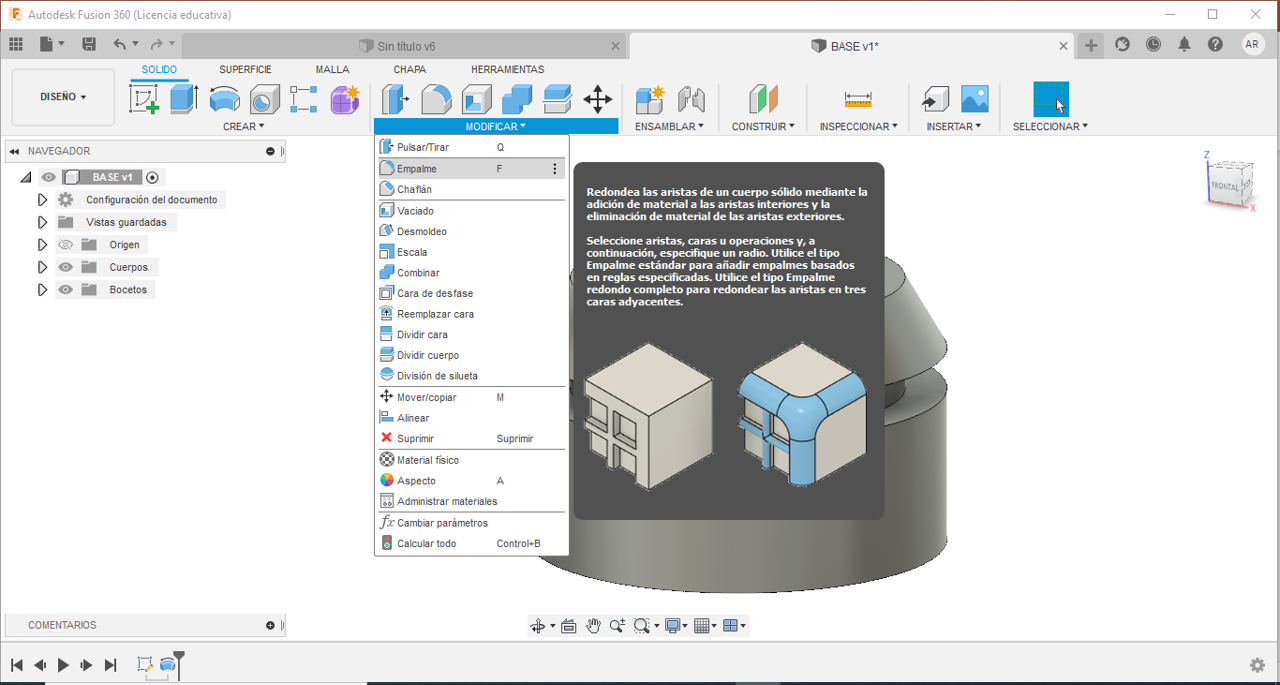Click the Save disk icon
The width and height of the screenshot is (1280, 685).
click(x=89, y=44)
